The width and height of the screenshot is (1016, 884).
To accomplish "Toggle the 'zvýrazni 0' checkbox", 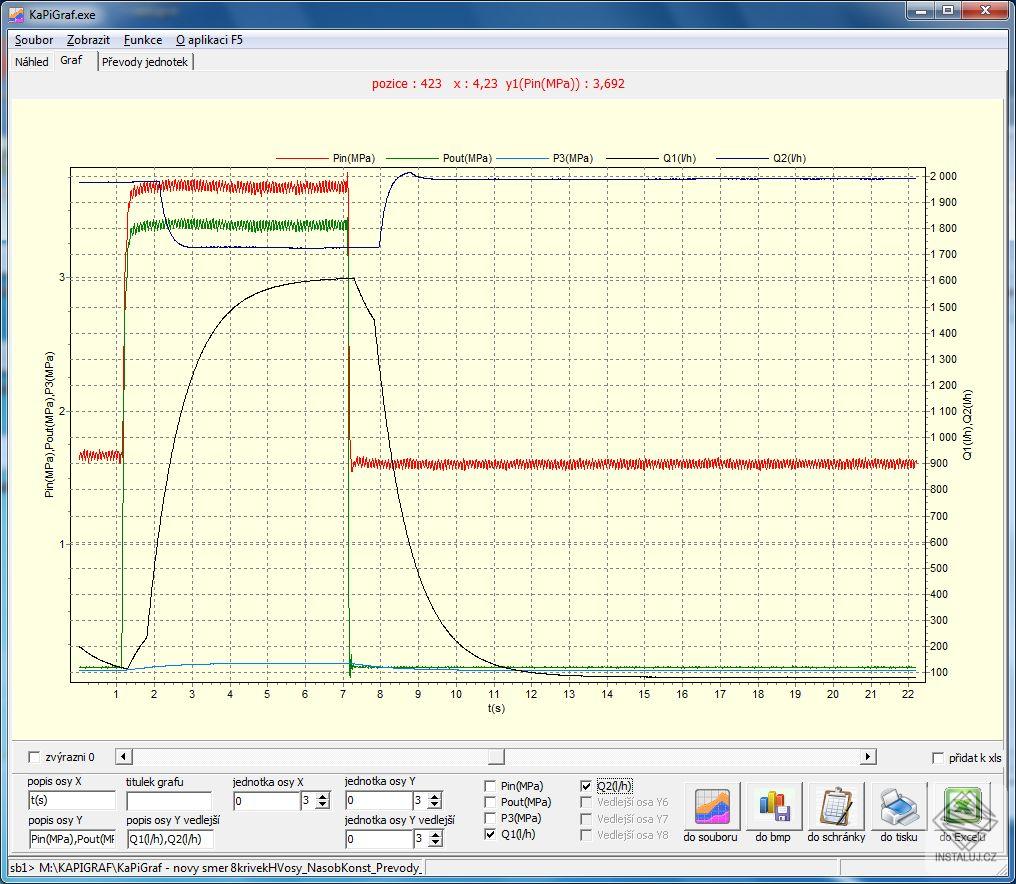I will click(x=35, y=757).
